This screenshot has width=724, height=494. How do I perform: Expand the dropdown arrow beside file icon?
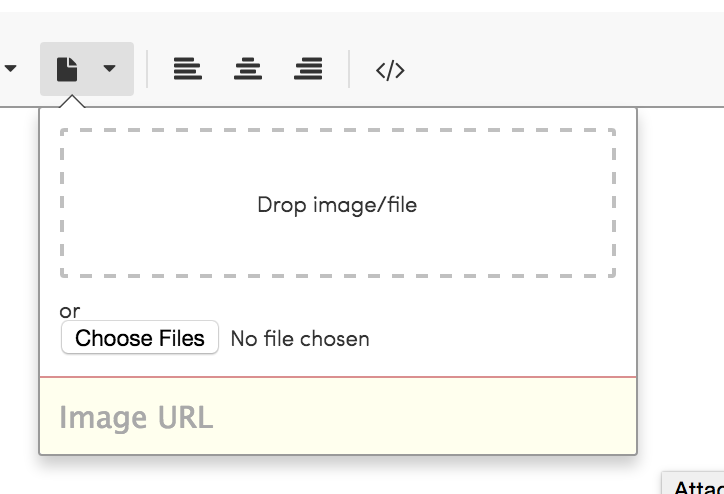pyautogui.click(x=109, y=69)
